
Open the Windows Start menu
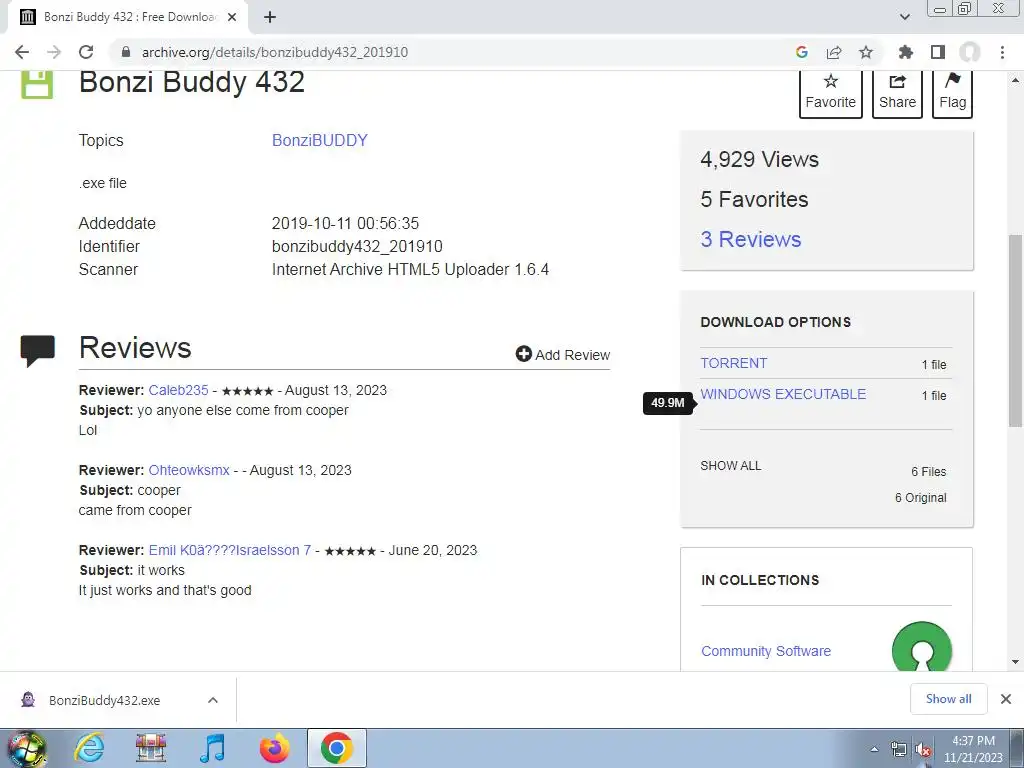tap(26, 748)
